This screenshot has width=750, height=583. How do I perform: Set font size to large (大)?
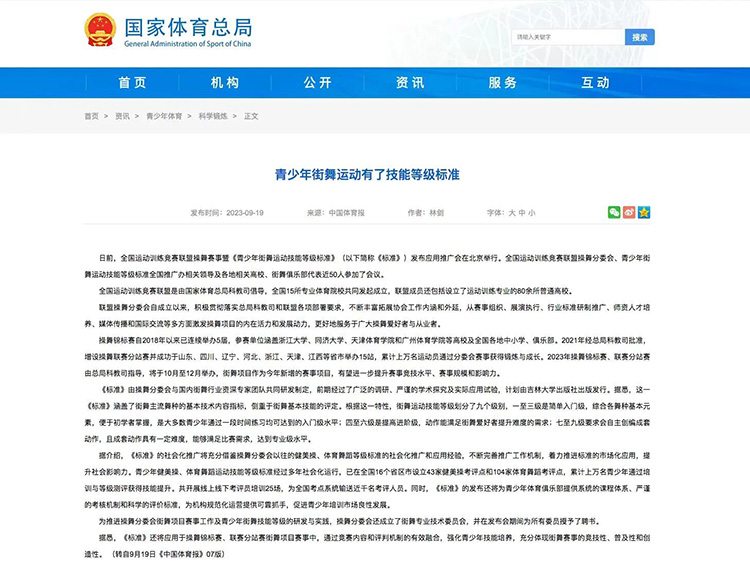511,213
